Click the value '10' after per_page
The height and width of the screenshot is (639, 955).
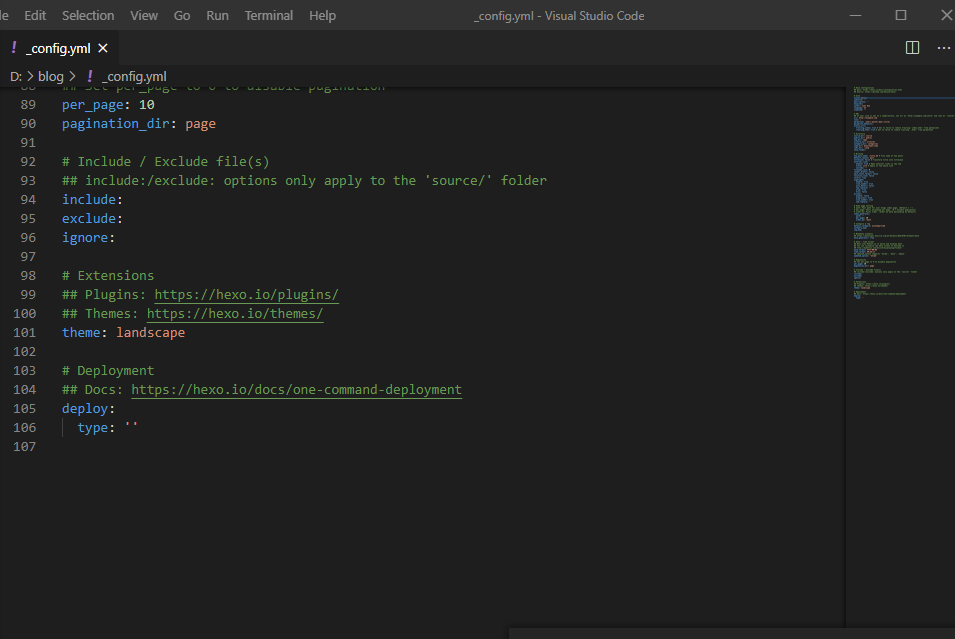[x=147, y=105]
